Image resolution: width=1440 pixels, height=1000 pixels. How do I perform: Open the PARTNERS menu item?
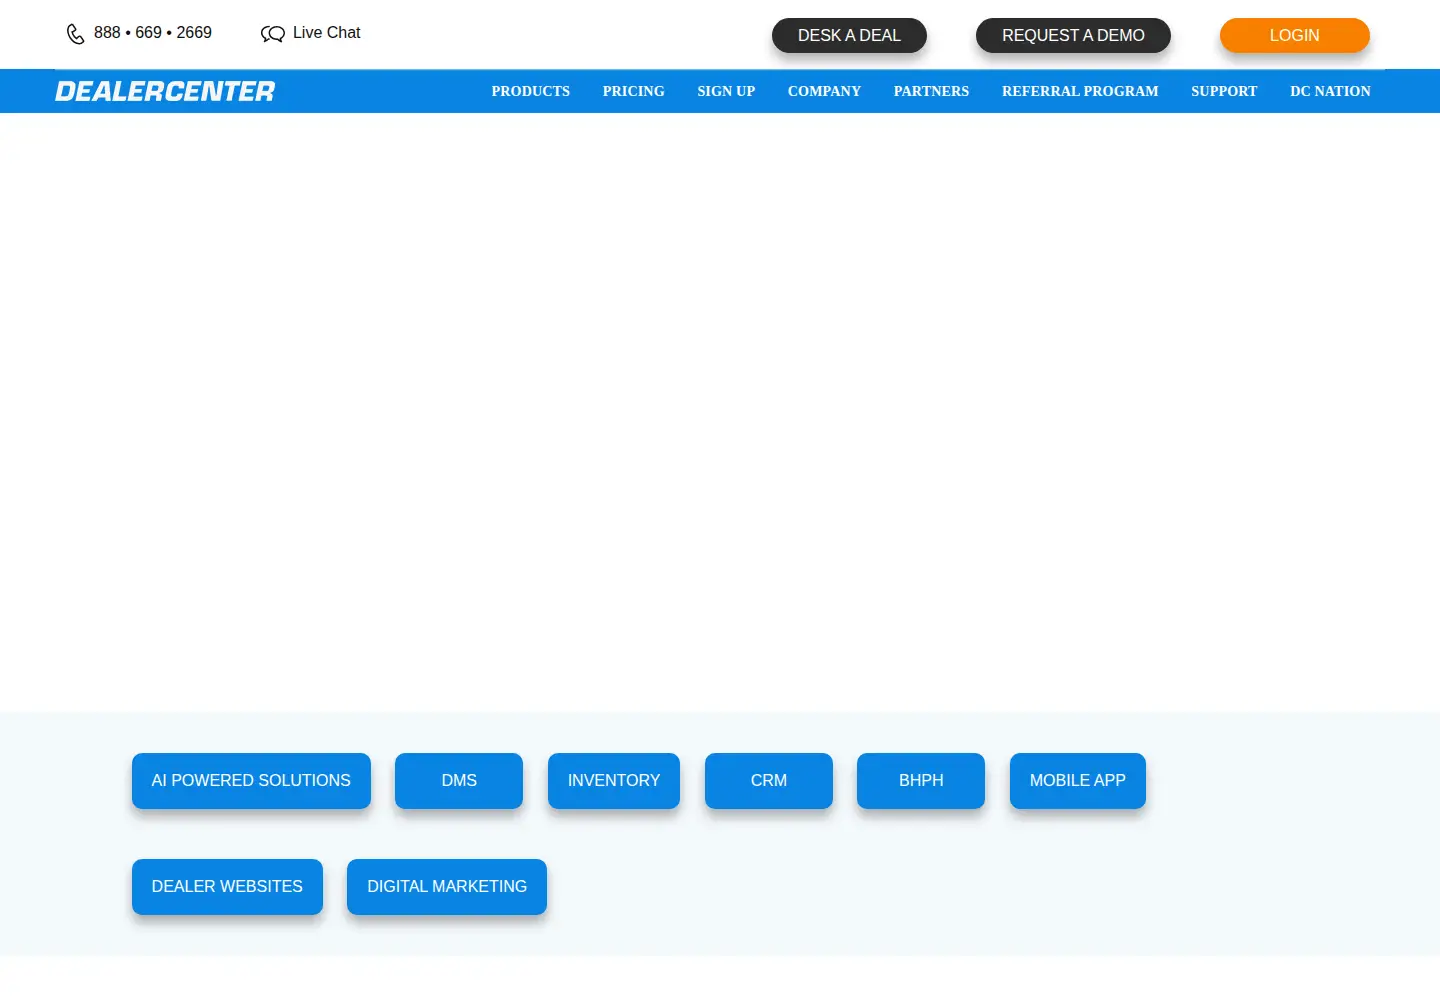931,91
